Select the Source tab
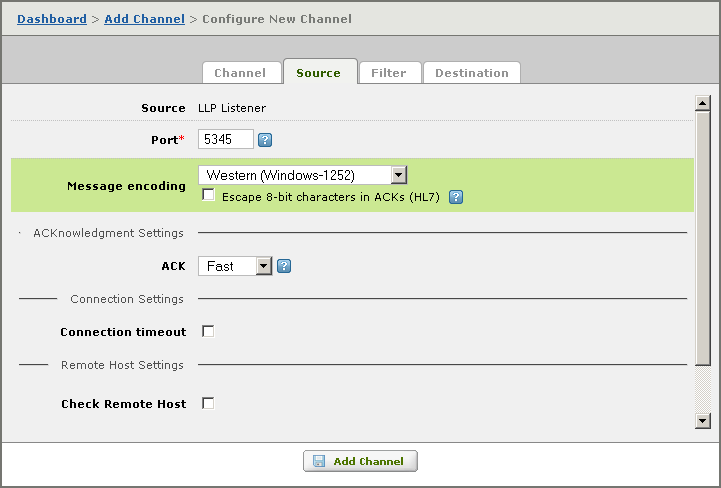Viewport: 721px width, 488px height. click(320, 72)
